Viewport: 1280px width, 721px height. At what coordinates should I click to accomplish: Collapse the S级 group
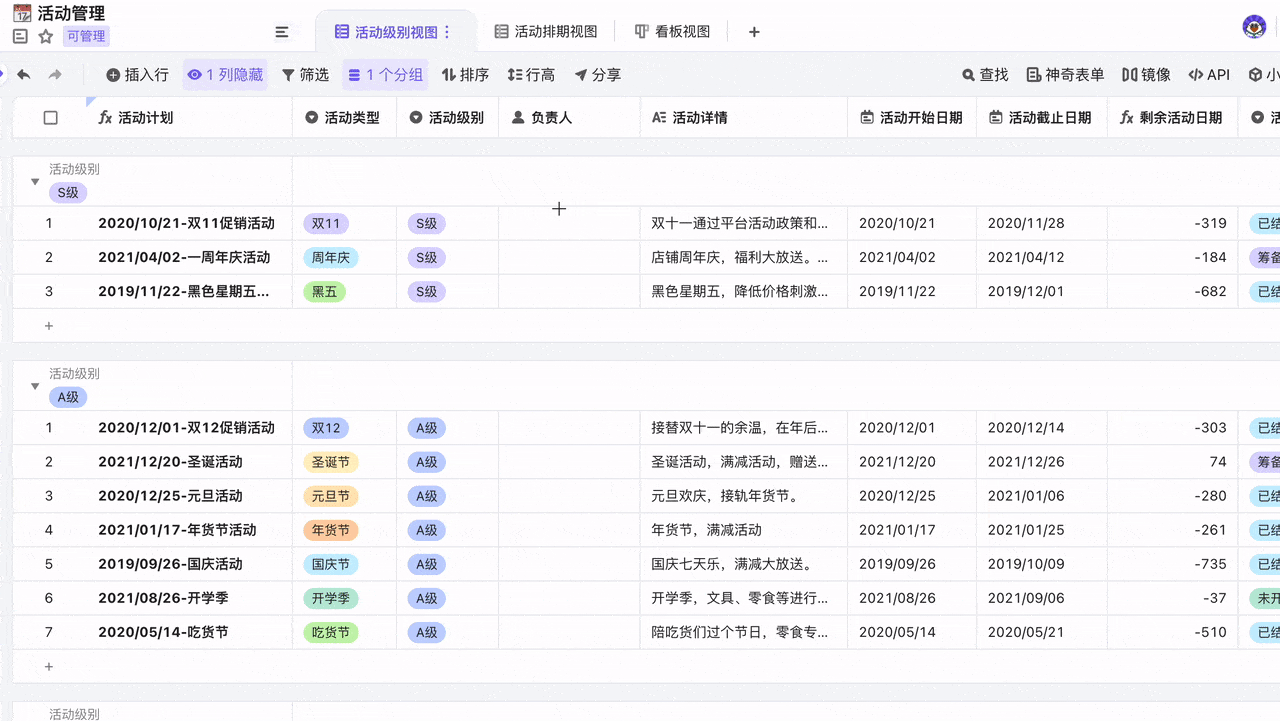tap(35, 182)
